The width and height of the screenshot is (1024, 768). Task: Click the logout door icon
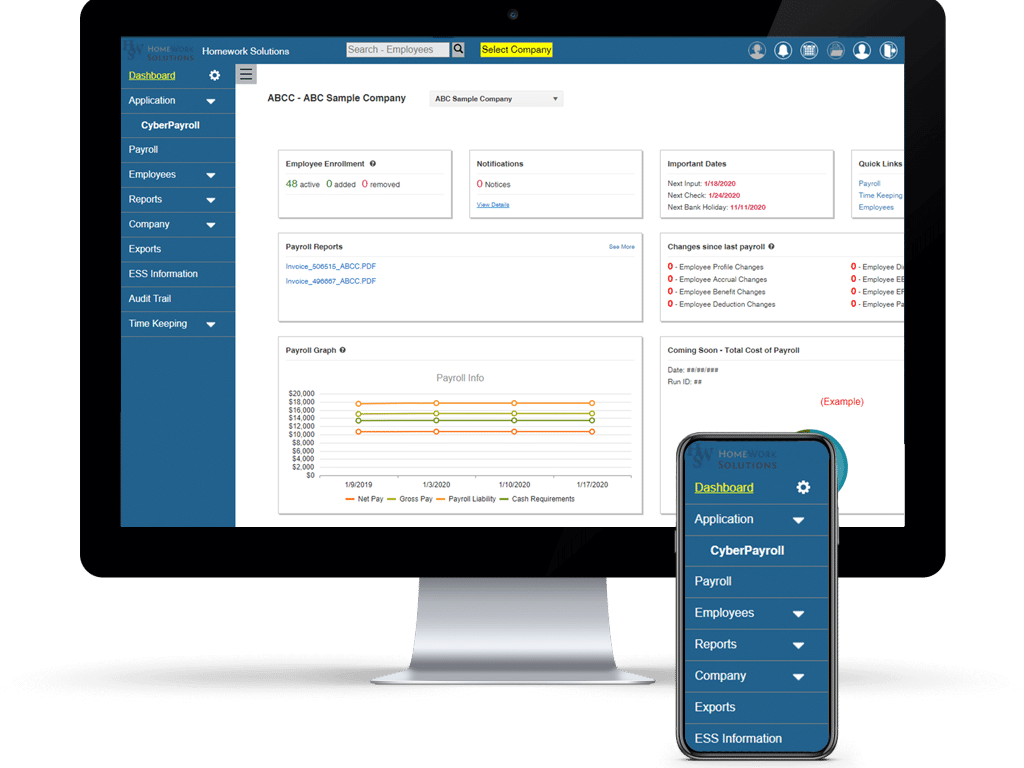[888, 50]
